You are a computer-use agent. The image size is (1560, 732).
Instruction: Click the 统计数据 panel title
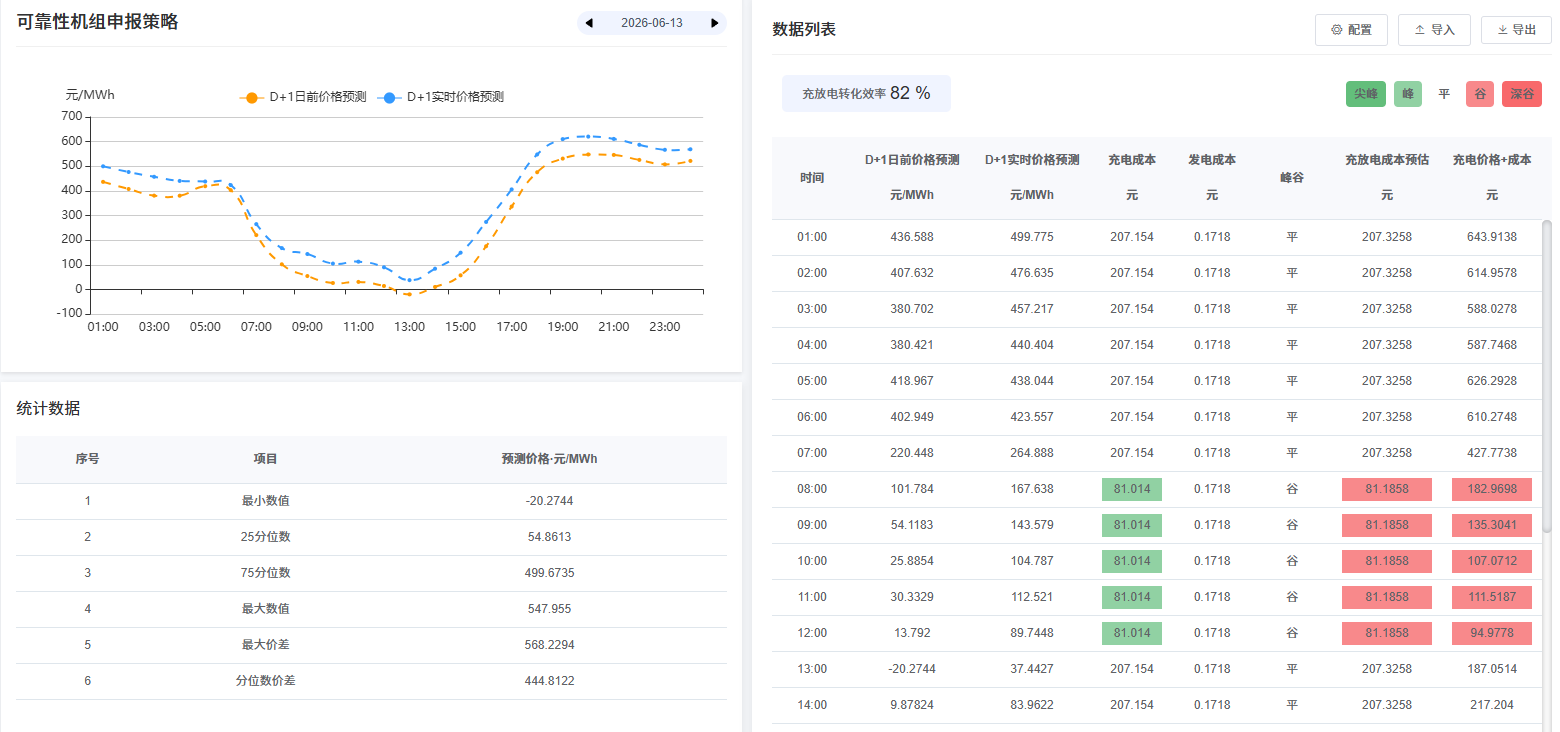point(48,408)
